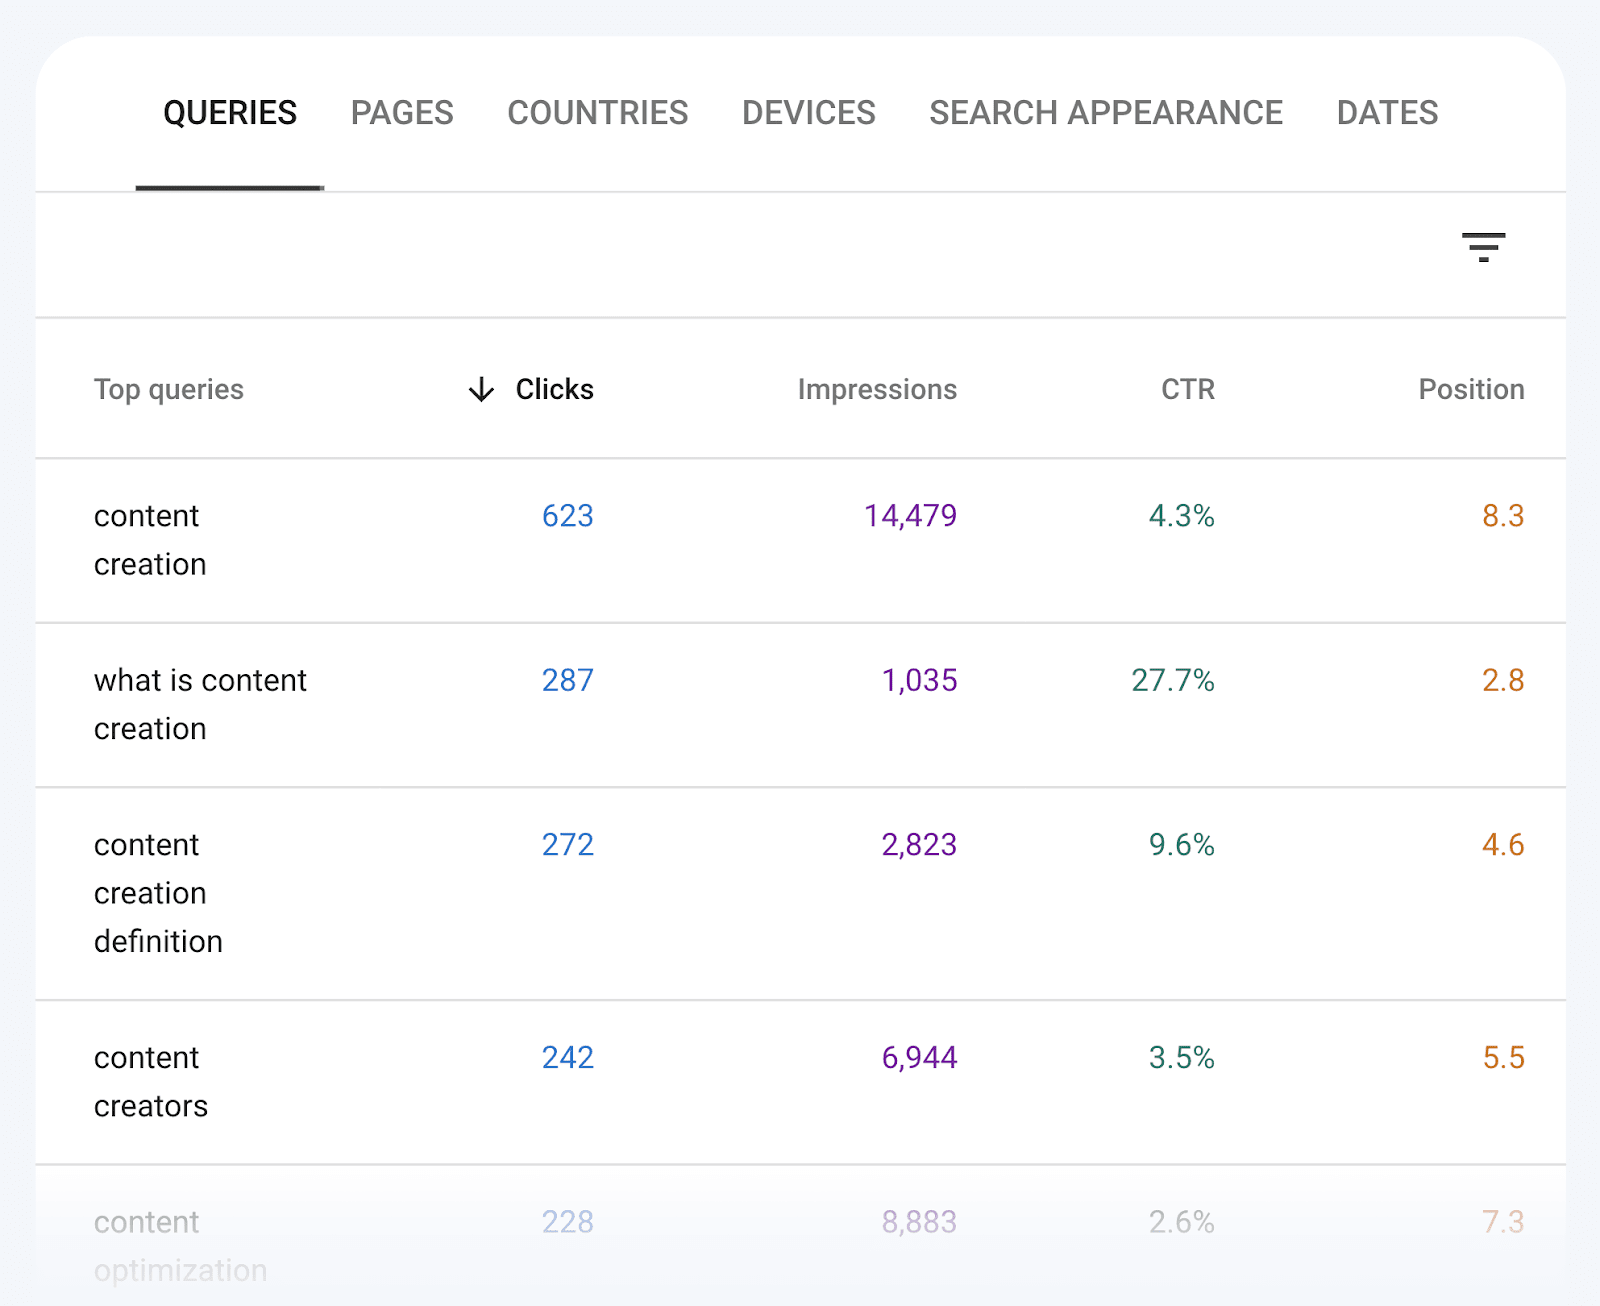
Task: Click the sort arrow next to Clicks
Action: click(x=480, y=390)
